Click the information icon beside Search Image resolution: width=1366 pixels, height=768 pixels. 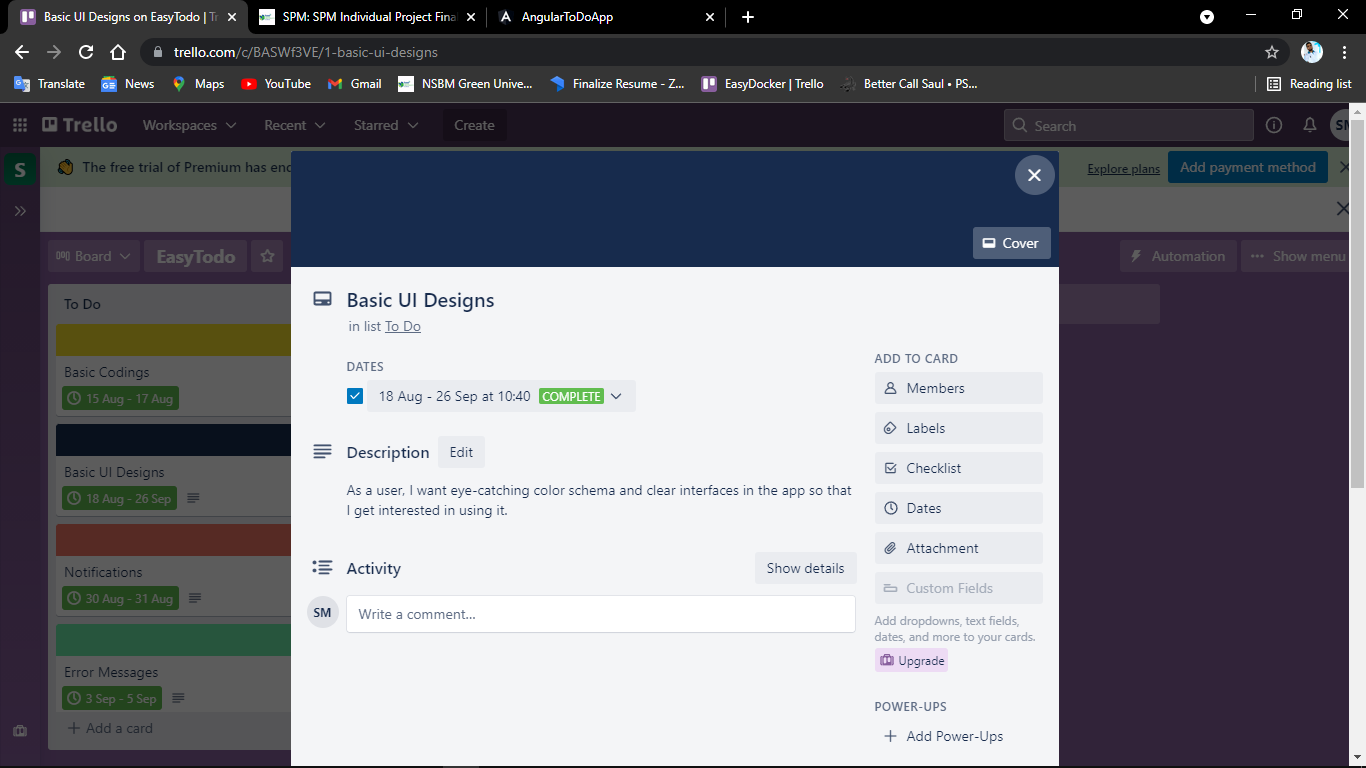1274,125
